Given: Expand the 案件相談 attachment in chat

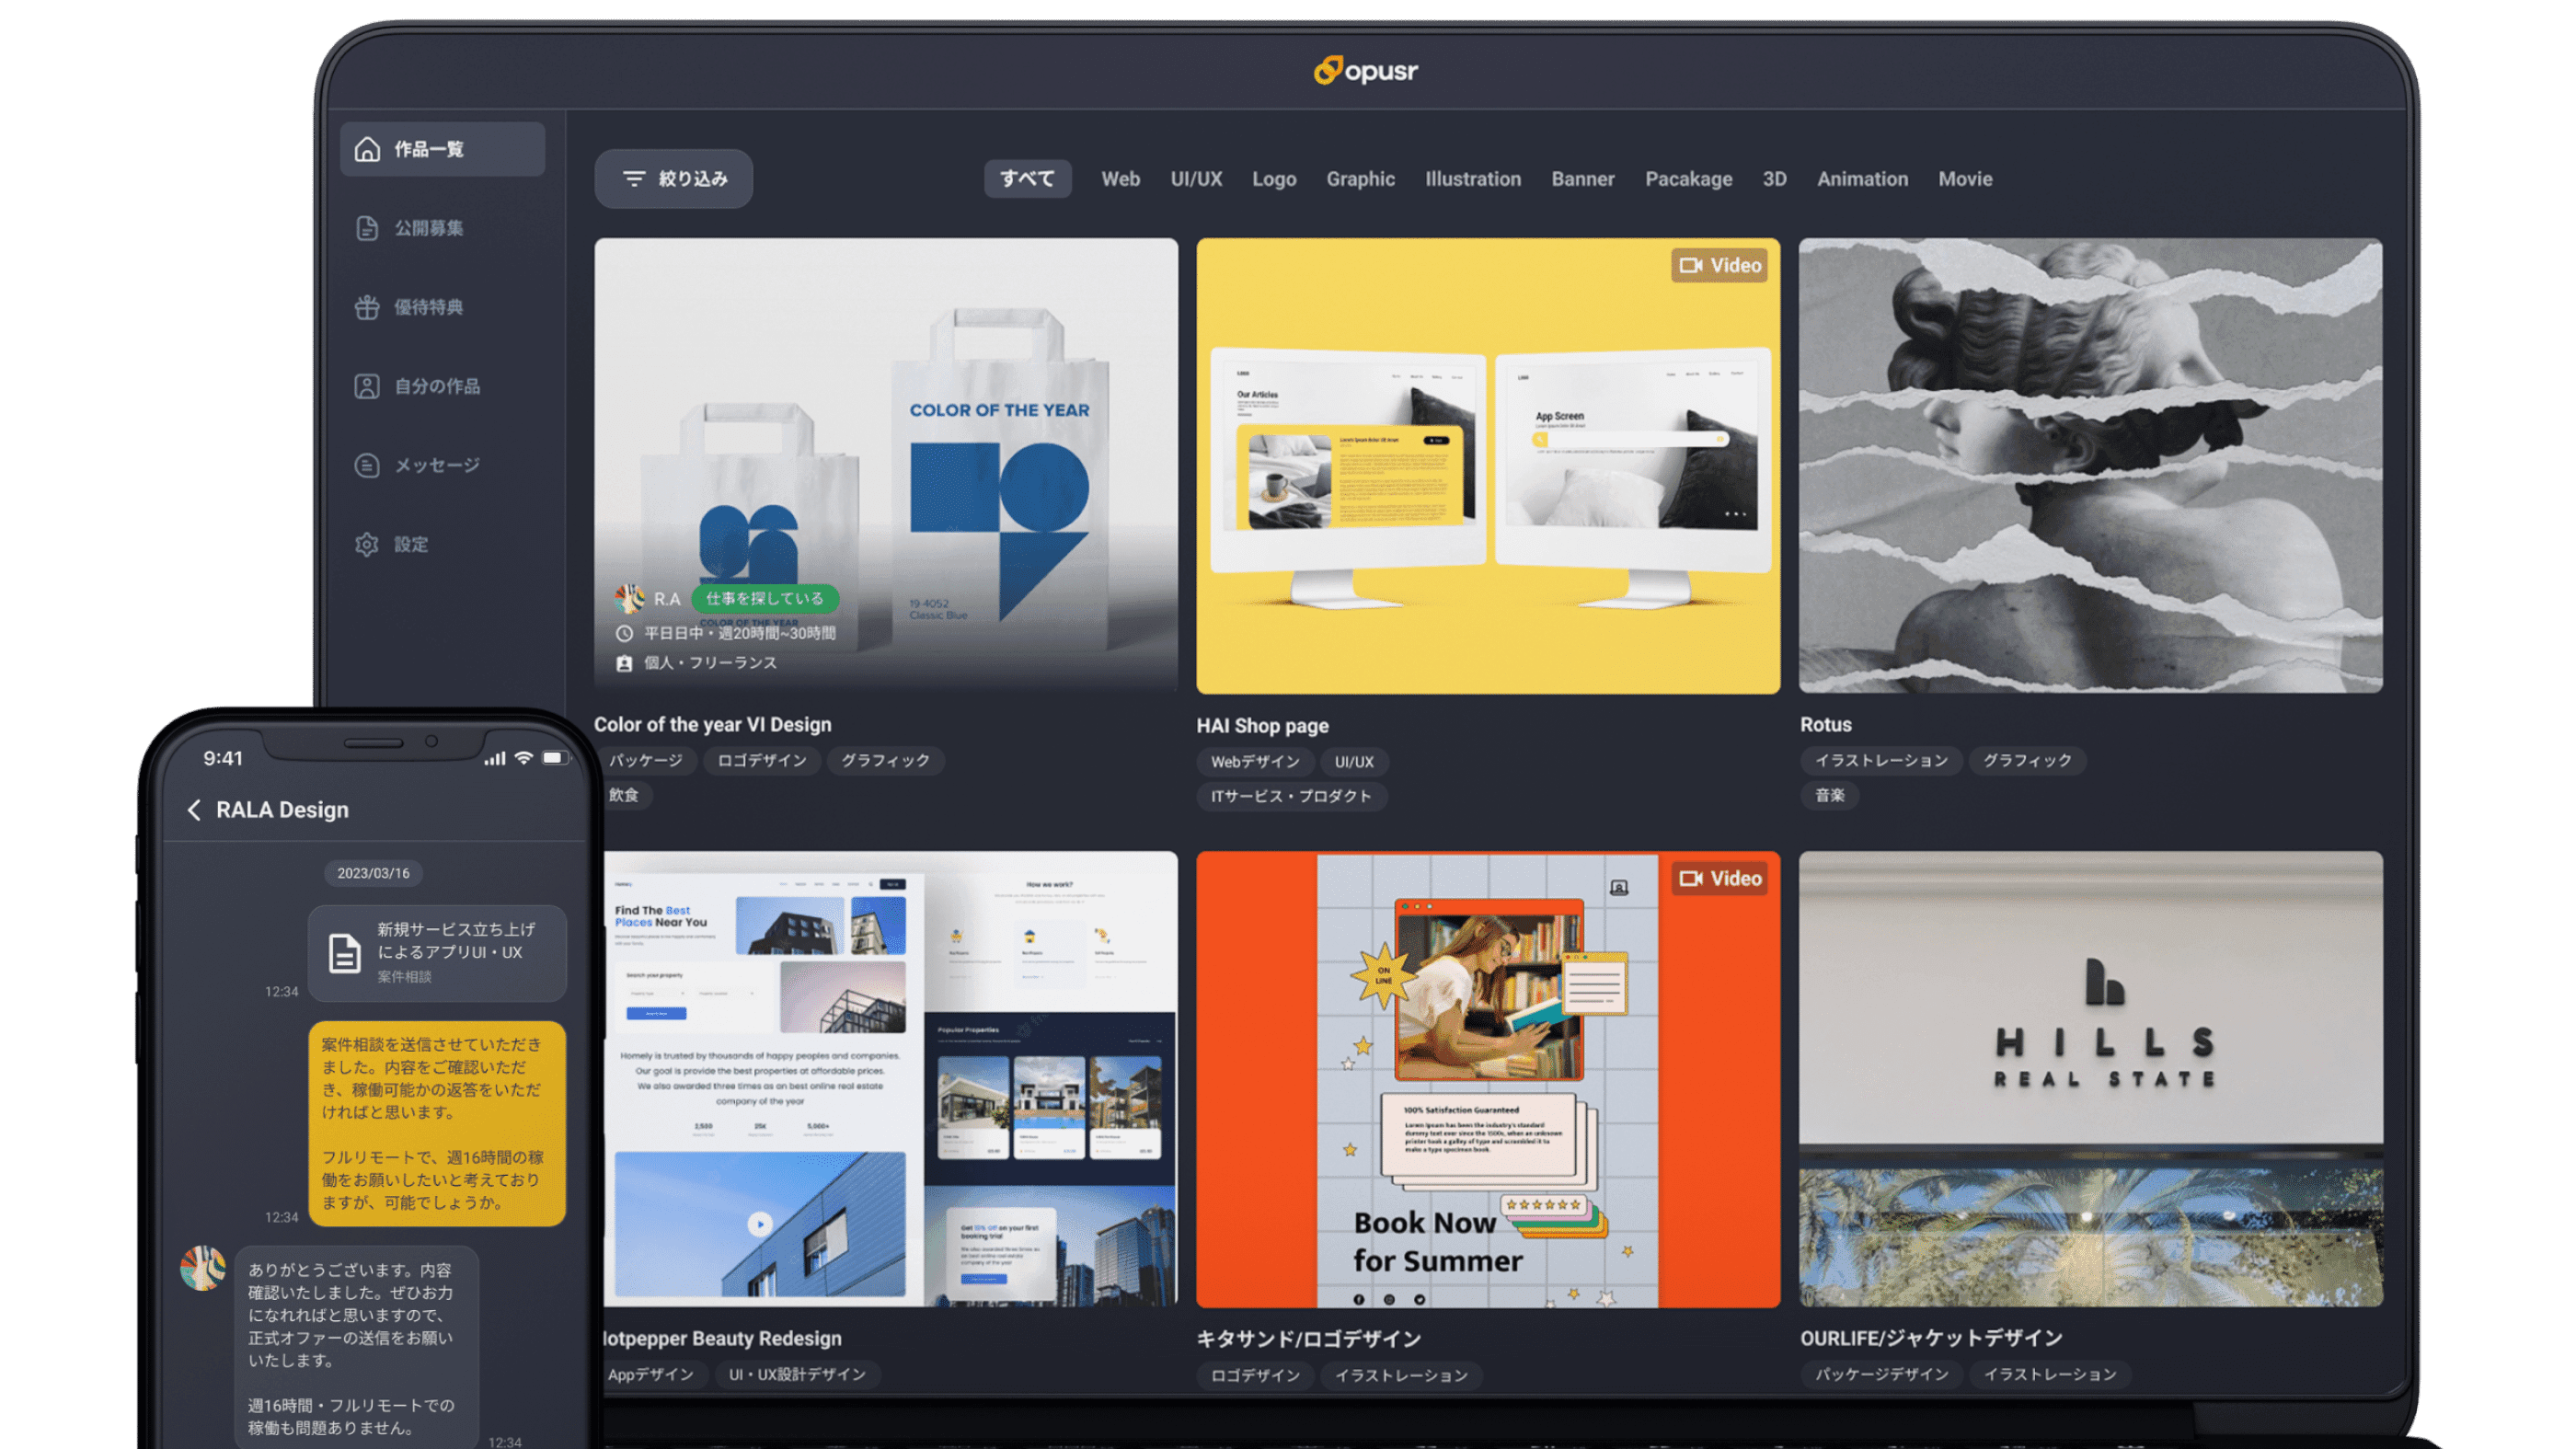Looking at the screenshot, I should [437, 952].
